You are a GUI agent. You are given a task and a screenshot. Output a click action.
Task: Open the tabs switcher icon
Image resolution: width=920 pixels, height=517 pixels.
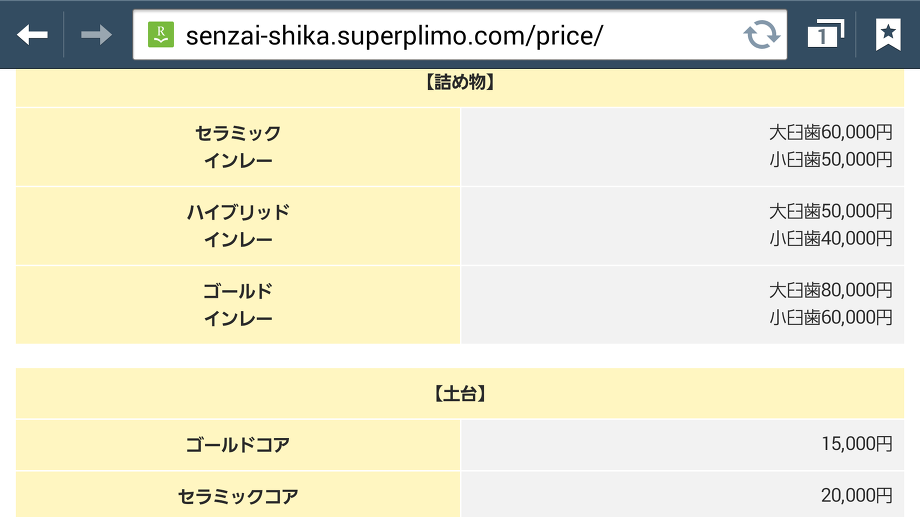tap(825, 35)
